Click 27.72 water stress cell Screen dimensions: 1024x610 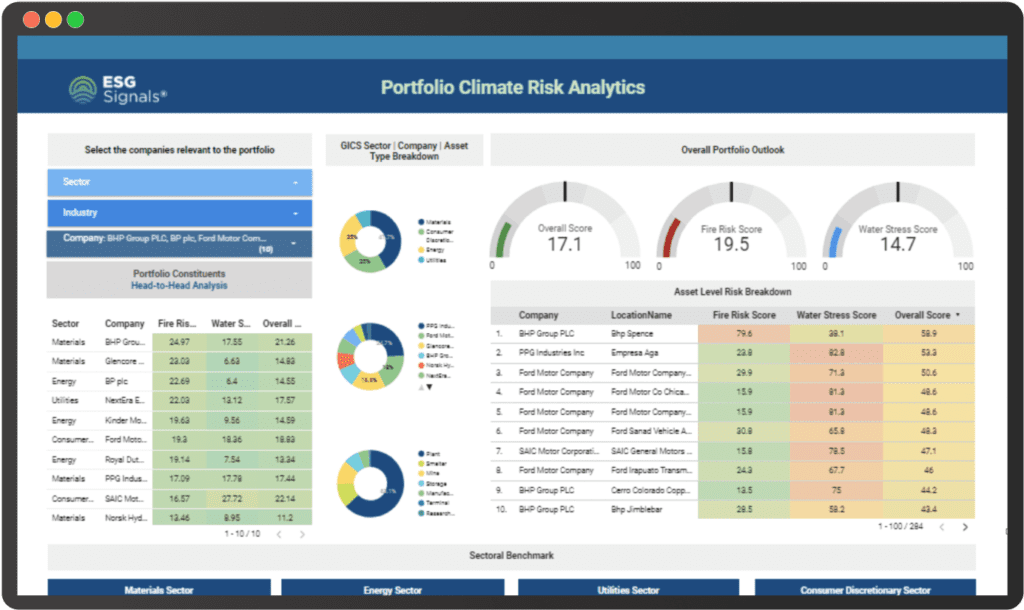(x=232, y=498)
